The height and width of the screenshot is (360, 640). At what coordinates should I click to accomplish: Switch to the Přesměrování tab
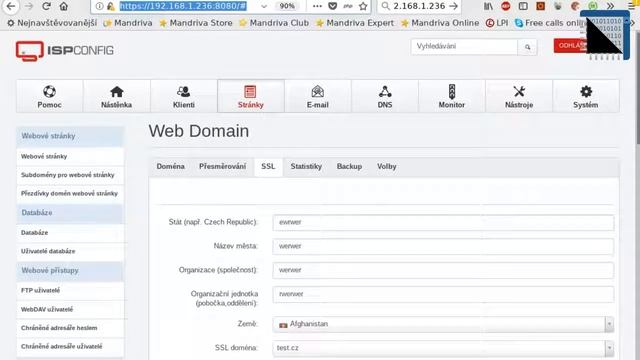point(222,167)
